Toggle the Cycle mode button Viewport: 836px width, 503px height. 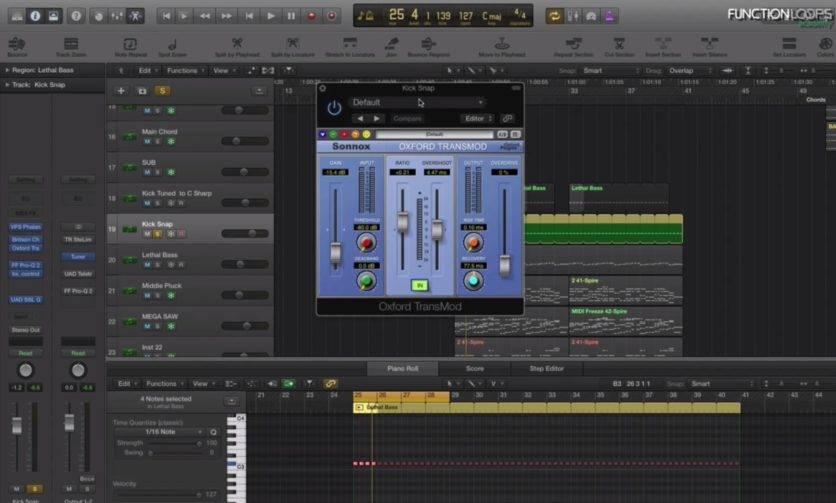coord(554,16)
